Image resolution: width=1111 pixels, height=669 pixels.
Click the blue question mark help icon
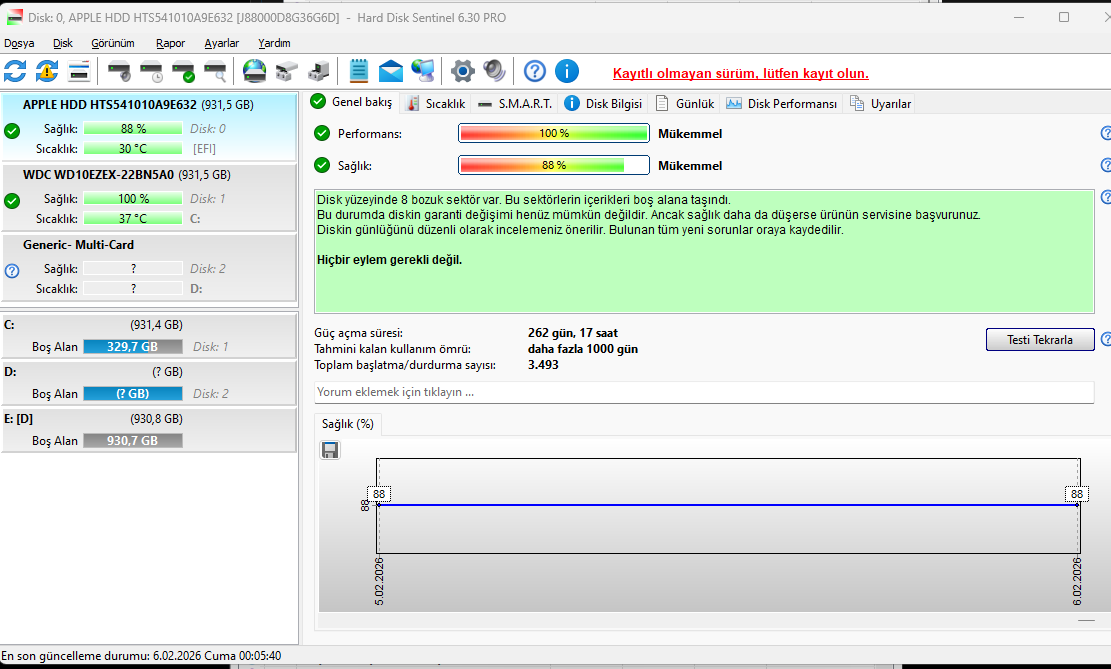pos(535,71)
